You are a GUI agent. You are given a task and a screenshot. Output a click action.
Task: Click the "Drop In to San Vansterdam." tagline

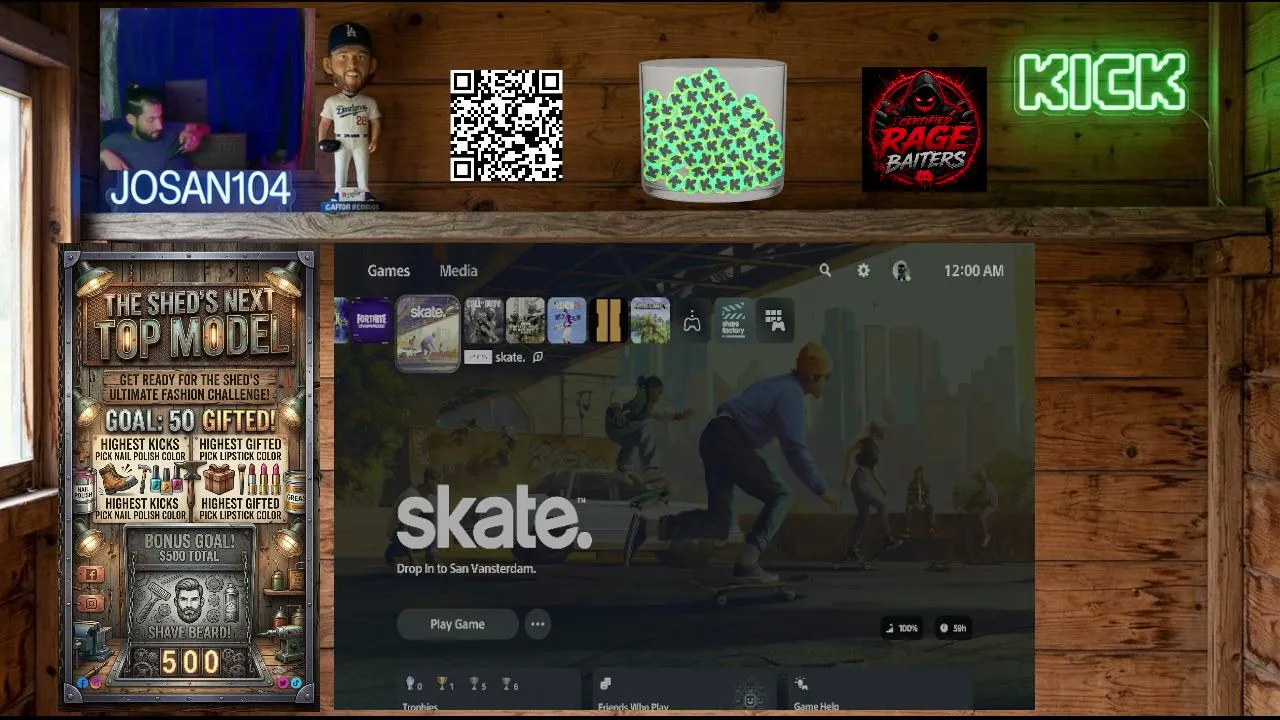pyautogui.click(x=466, y=568)
